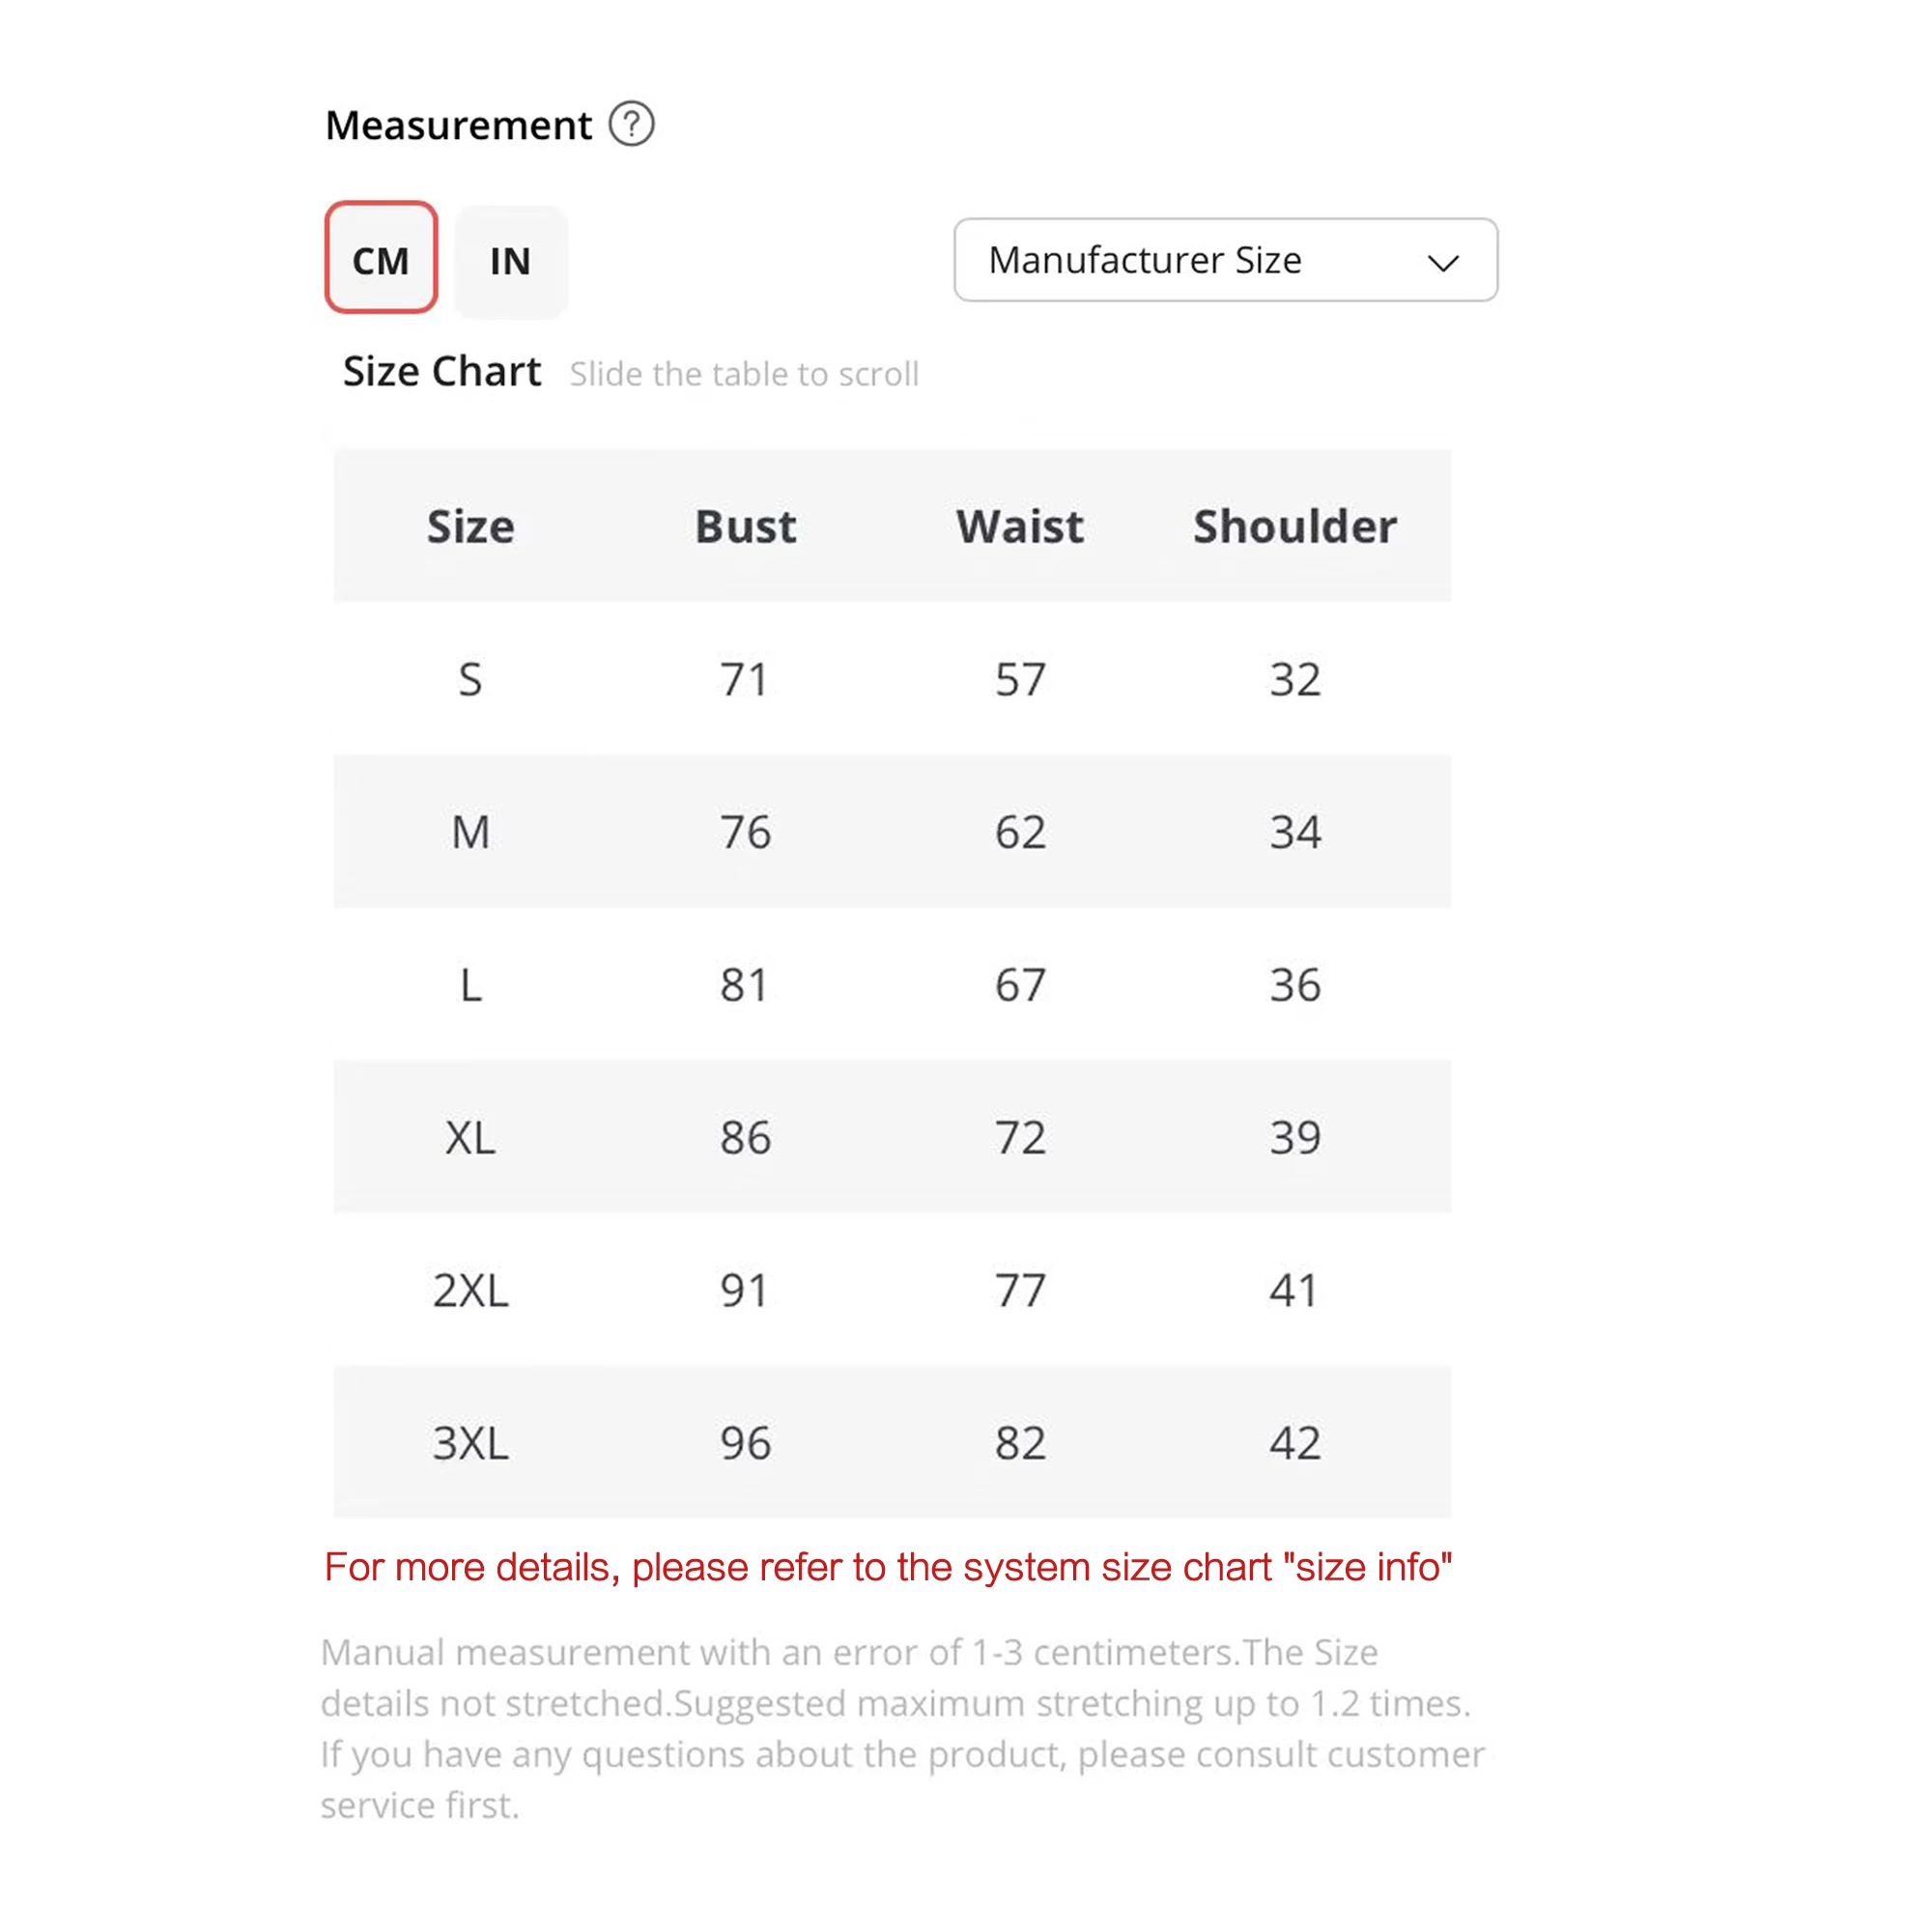Click the Waist column header

click(1019, 526)
